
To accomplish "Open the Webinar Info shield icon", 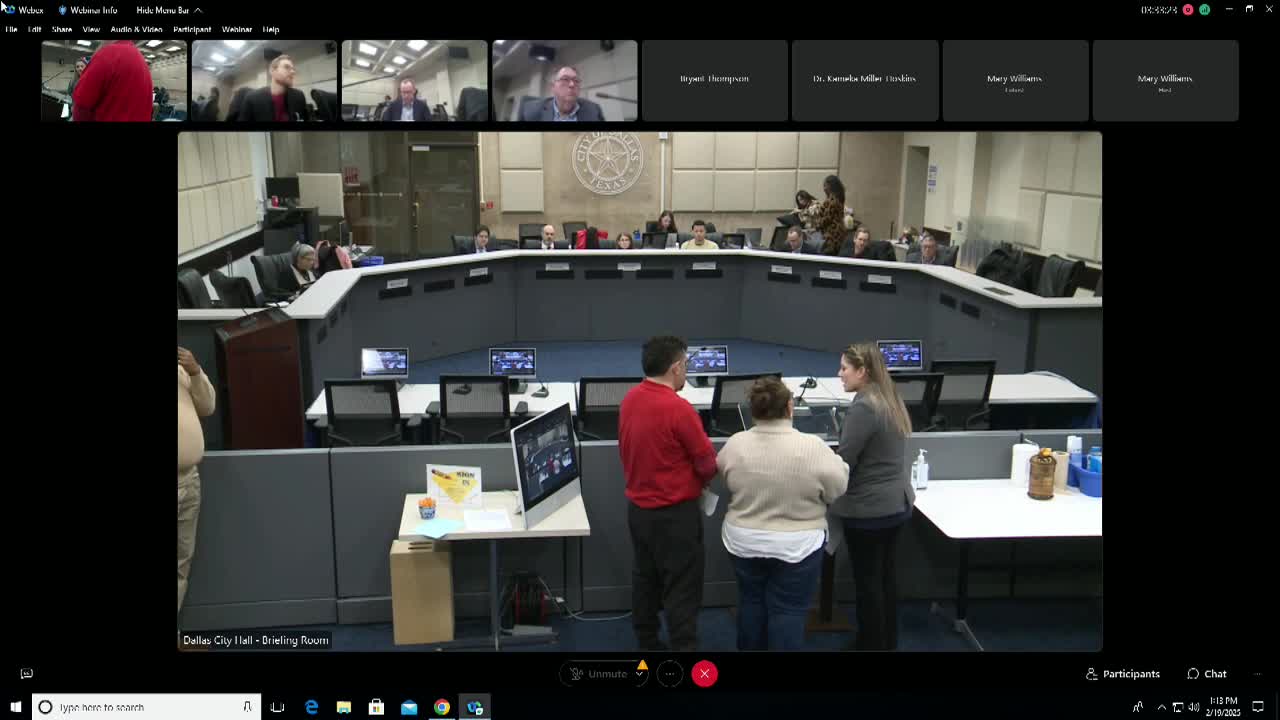I will [x=63, y=10].
